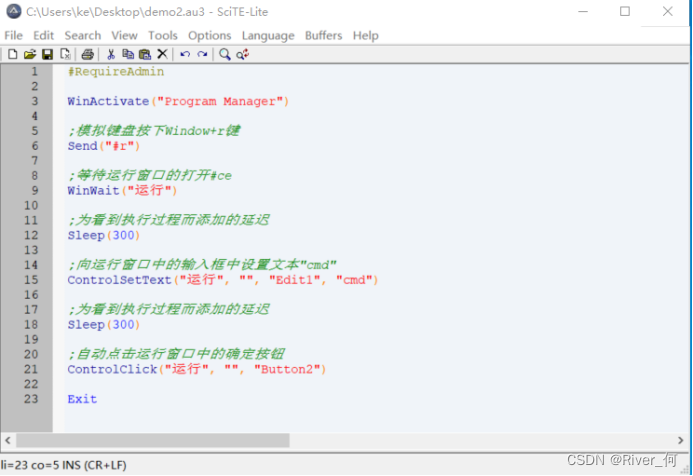This screenshot has height=476, width=693.
Task: Click the Undo arrow icon
Action: pyautogui.click(x=185, y=54)
